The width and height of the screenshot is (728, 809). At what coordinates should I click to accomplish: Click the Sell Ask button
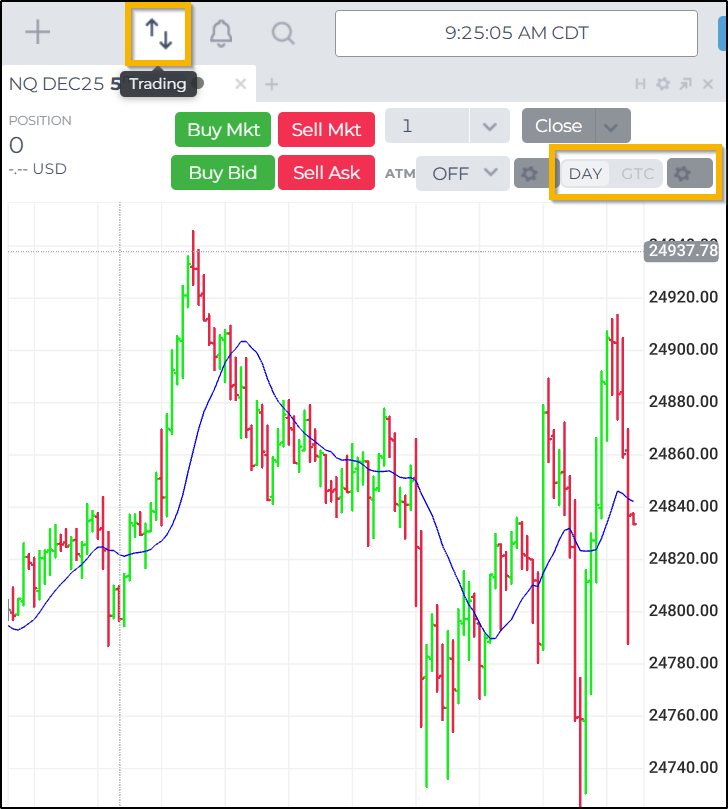pyautogui.click(x=326, y=172)
